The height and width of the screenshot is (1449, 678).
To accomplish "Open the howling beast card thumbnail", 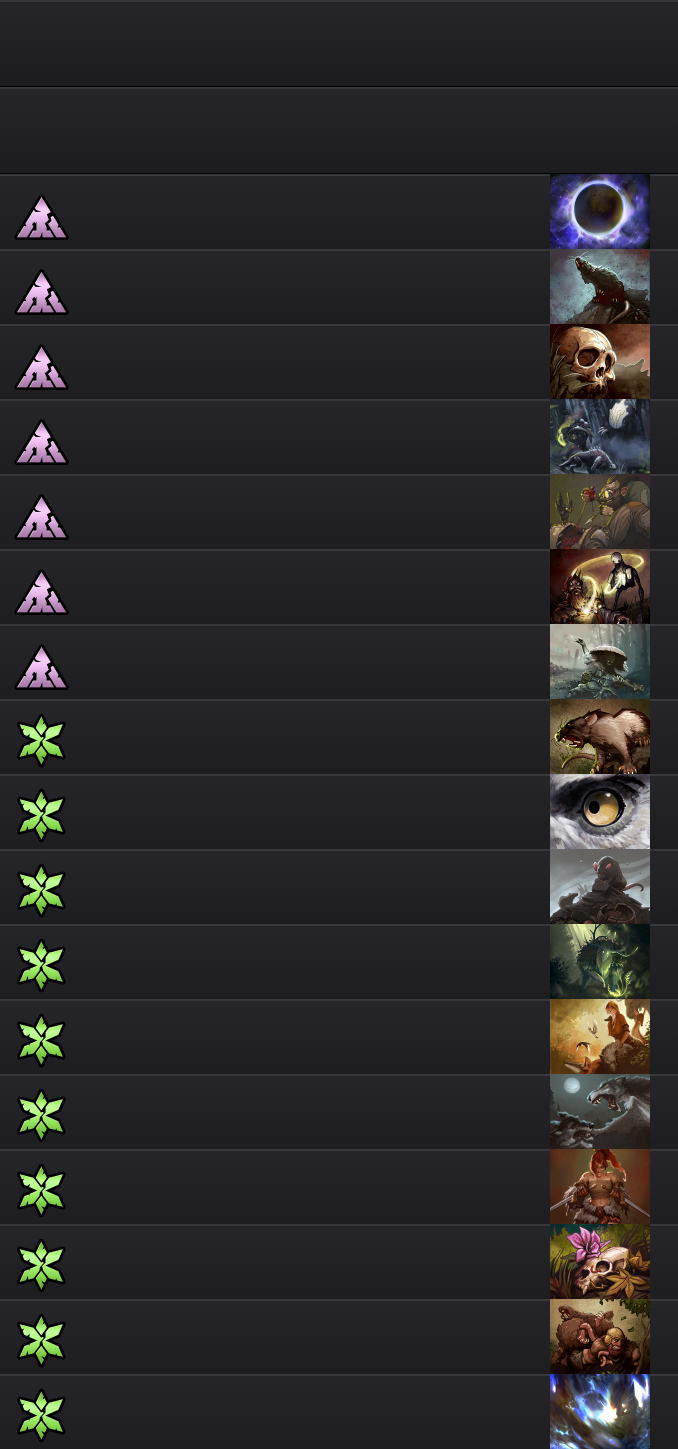I will 600,287.
